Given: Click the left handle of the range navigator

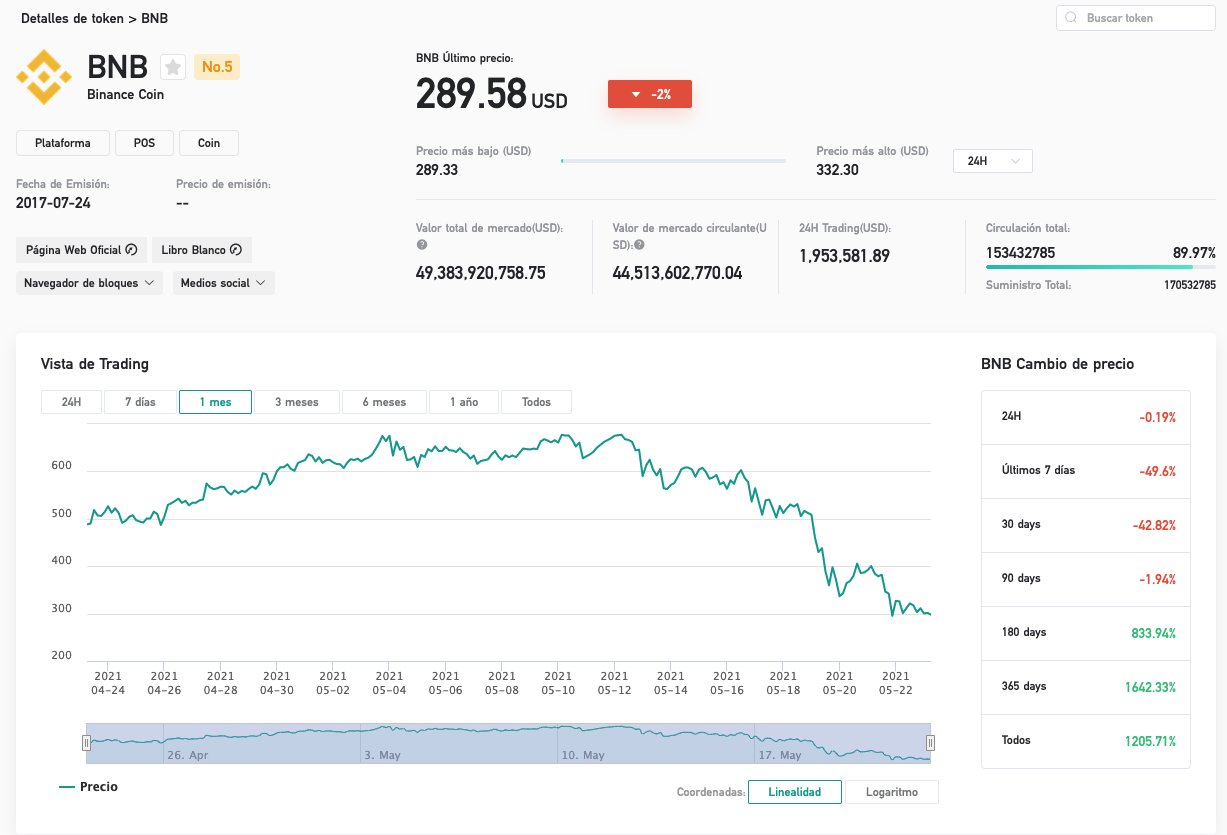Looking at the screenshot, I should coord(86,742).
